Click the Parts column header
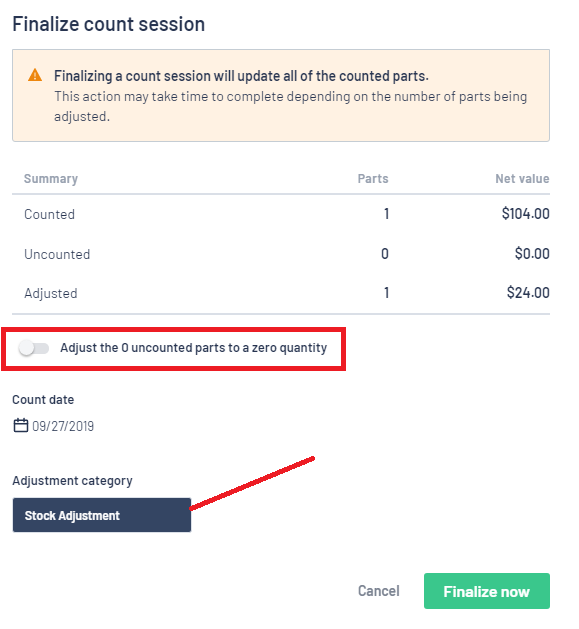 pyautogui.click(x=373, y=179)
